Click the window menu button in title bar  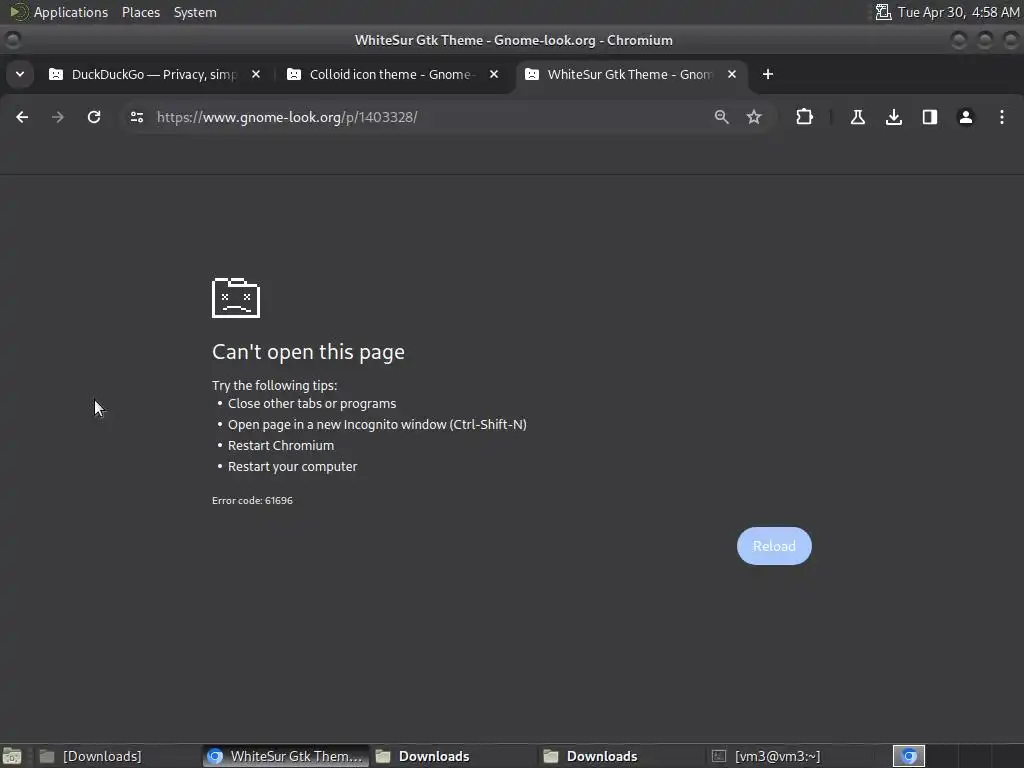pyautogui.click(x=12, y=40)
